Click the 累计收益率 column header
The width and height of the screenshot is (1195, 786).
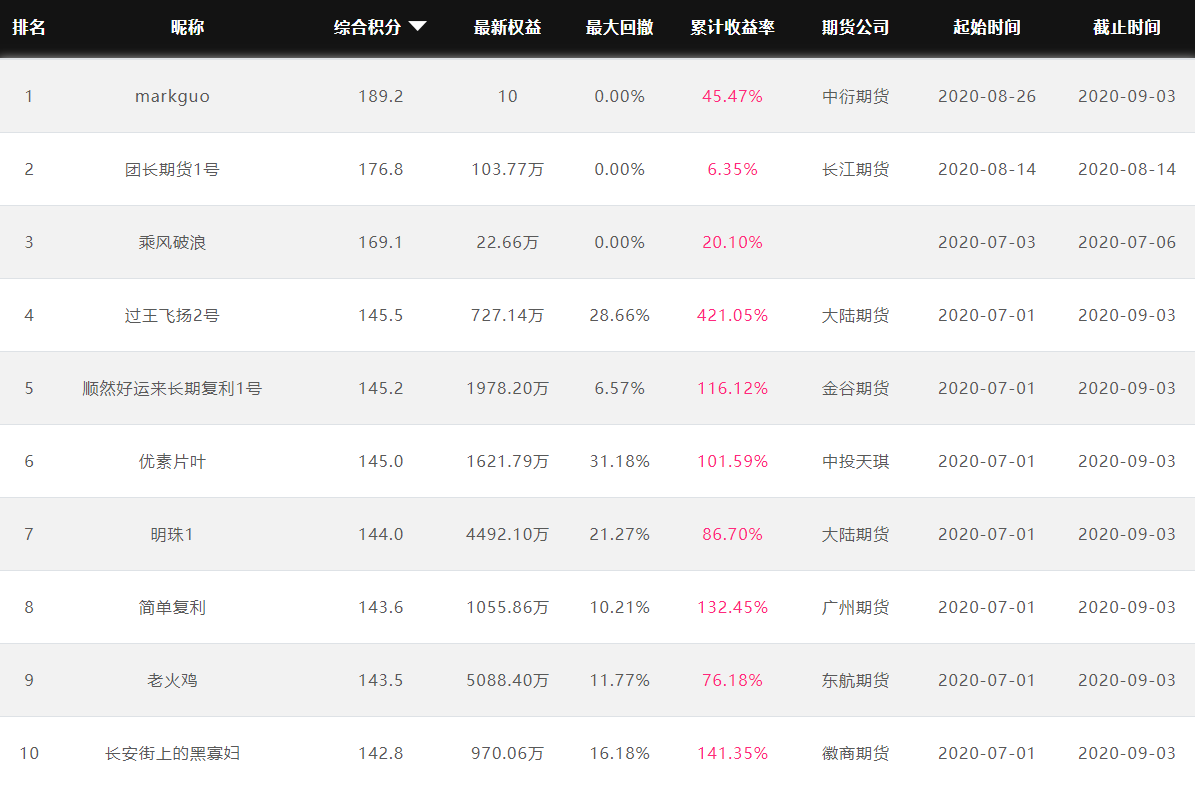click(732, 27)
